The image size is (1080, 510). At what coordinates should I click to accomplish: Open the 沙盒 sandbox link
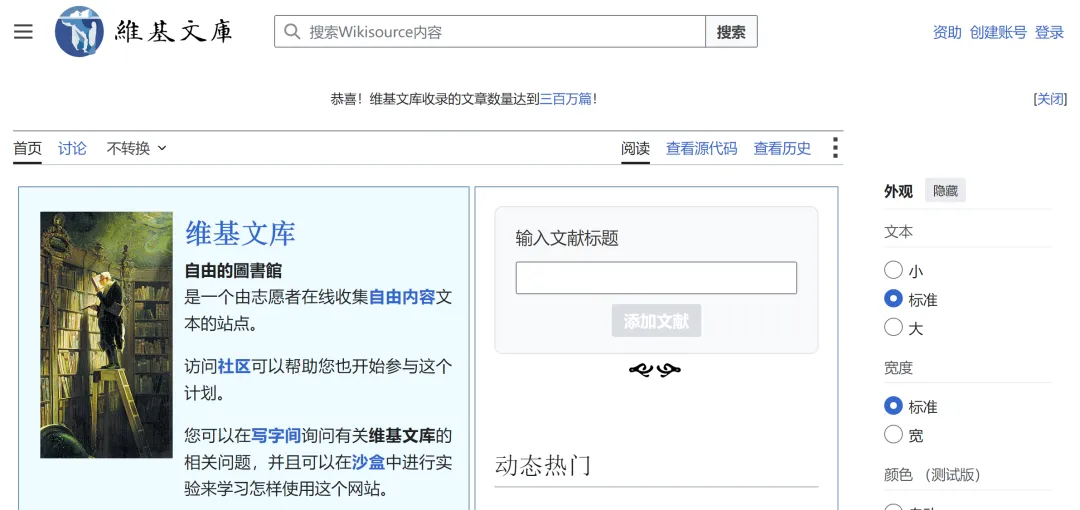368,462
